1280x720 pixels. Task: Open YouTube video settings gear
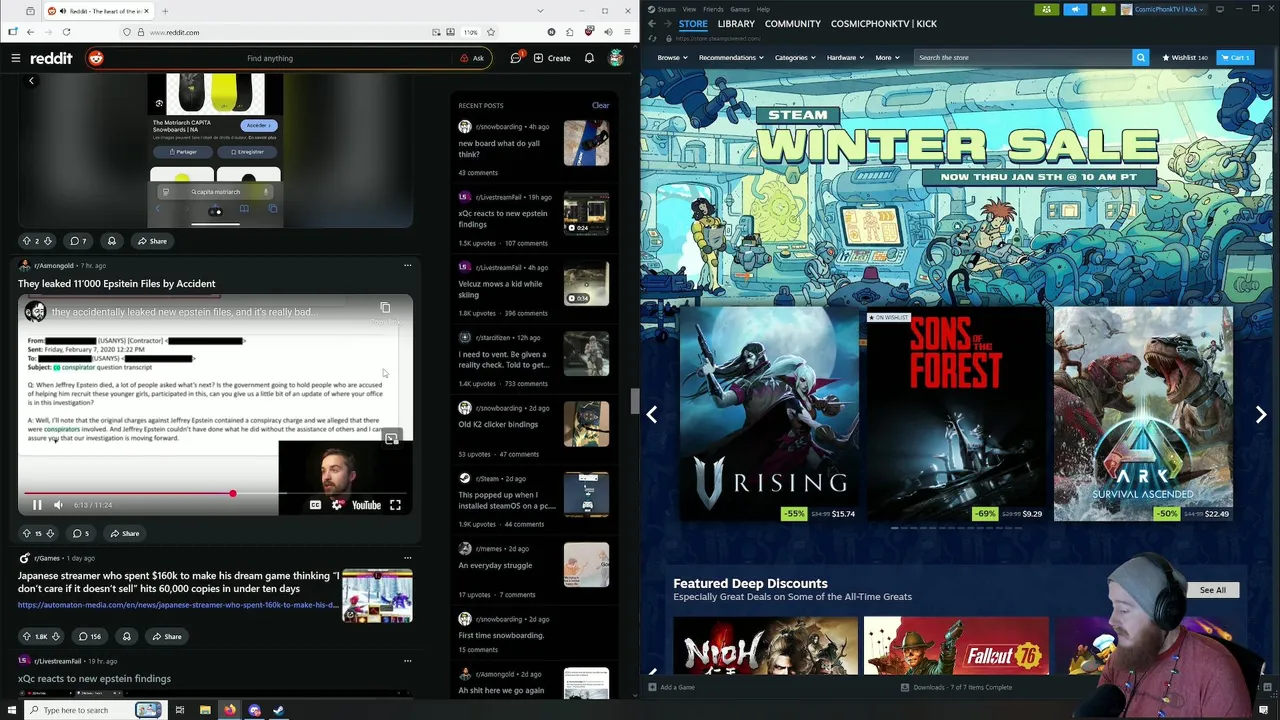(x=337, y=505)
